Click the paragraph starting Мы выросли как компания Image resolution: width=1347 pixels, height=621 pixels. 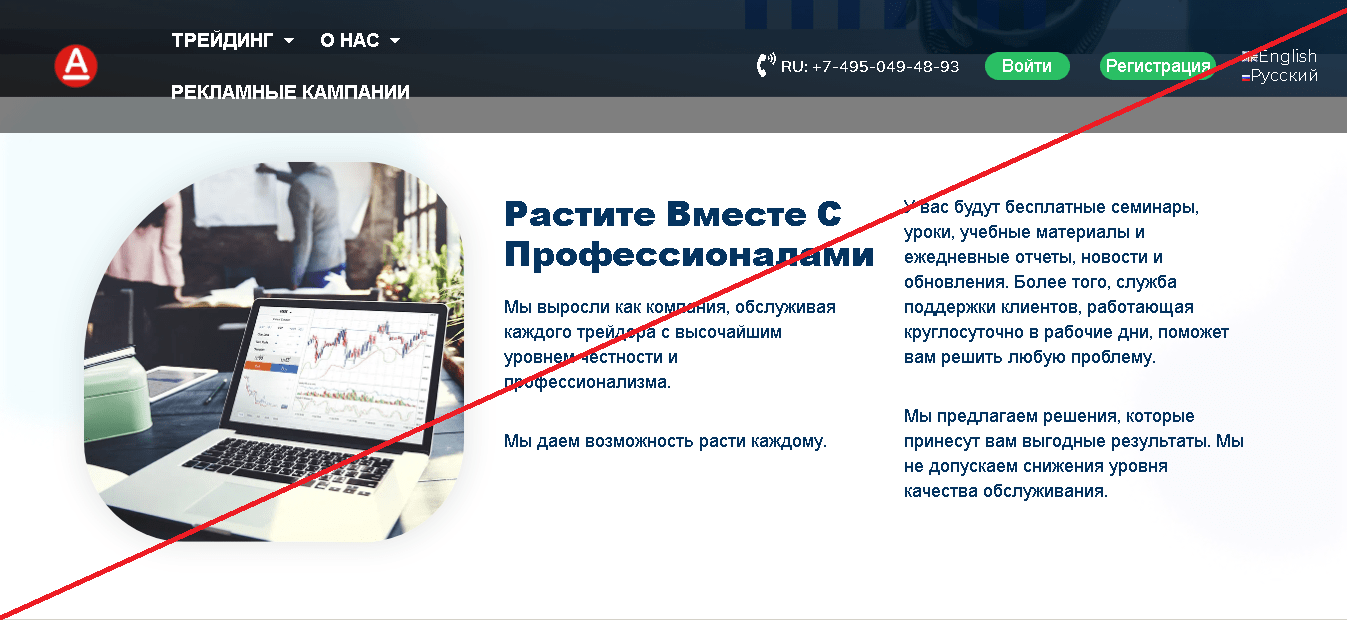pyautogui.click(x=669, y=344)
